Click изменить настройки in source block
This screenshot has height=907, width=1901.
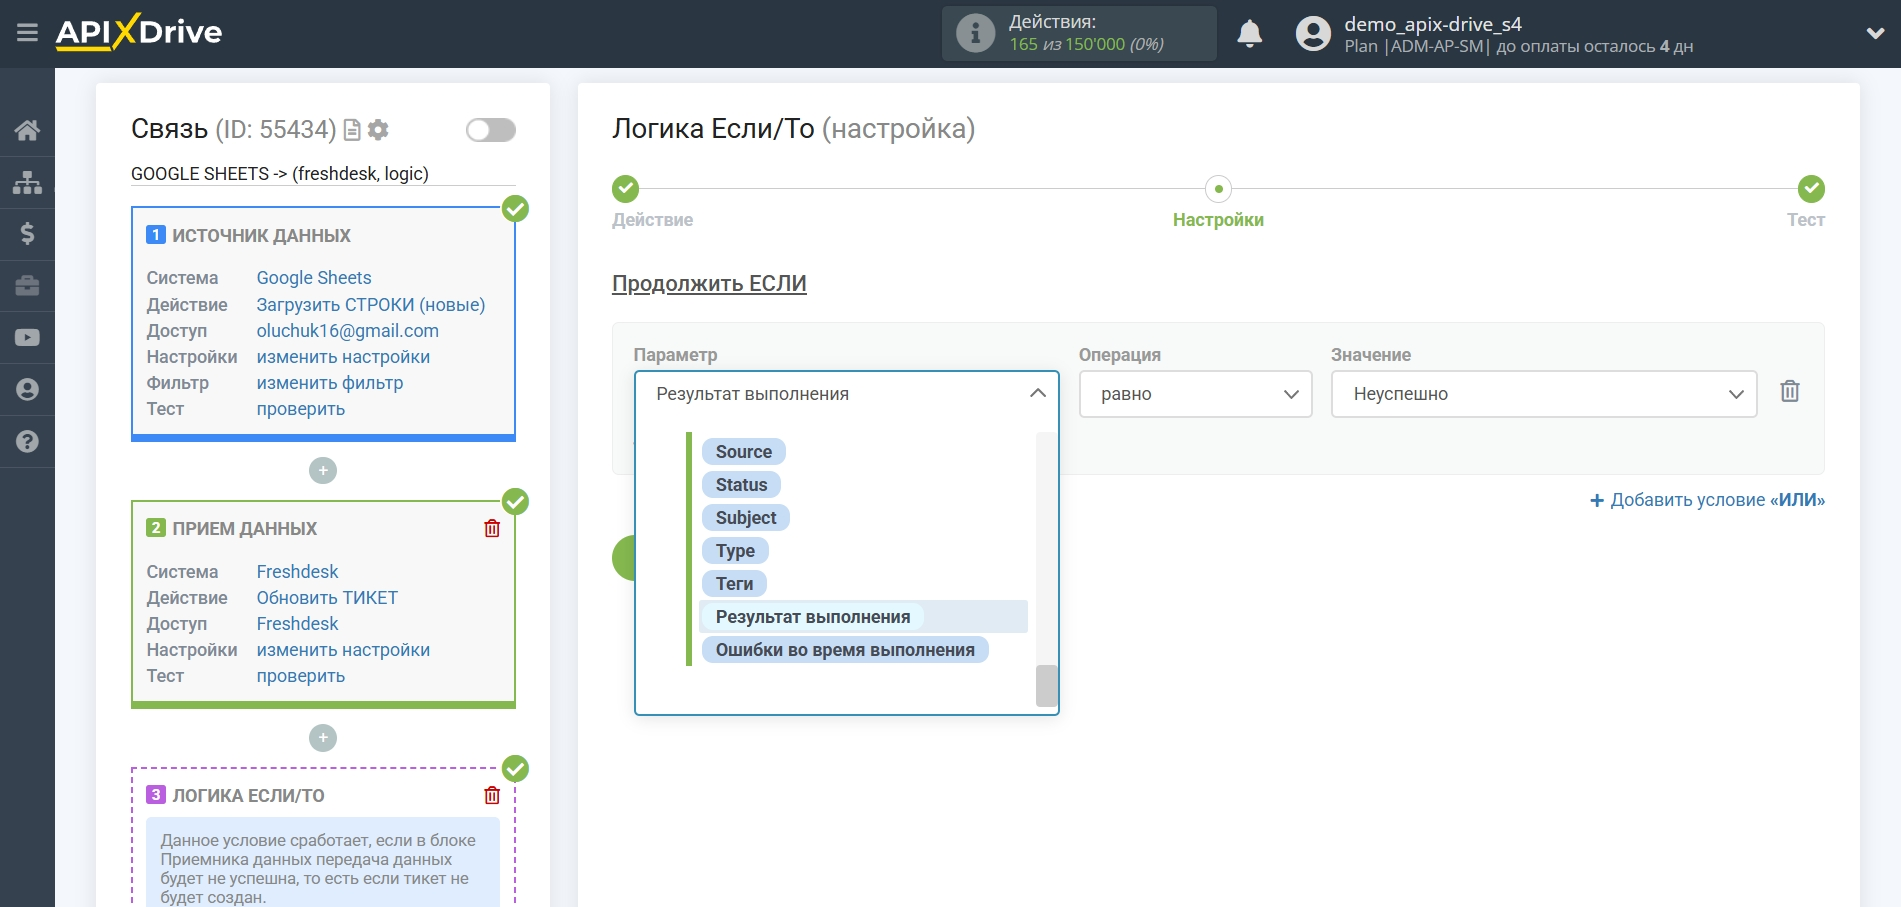tap(343, 357)
